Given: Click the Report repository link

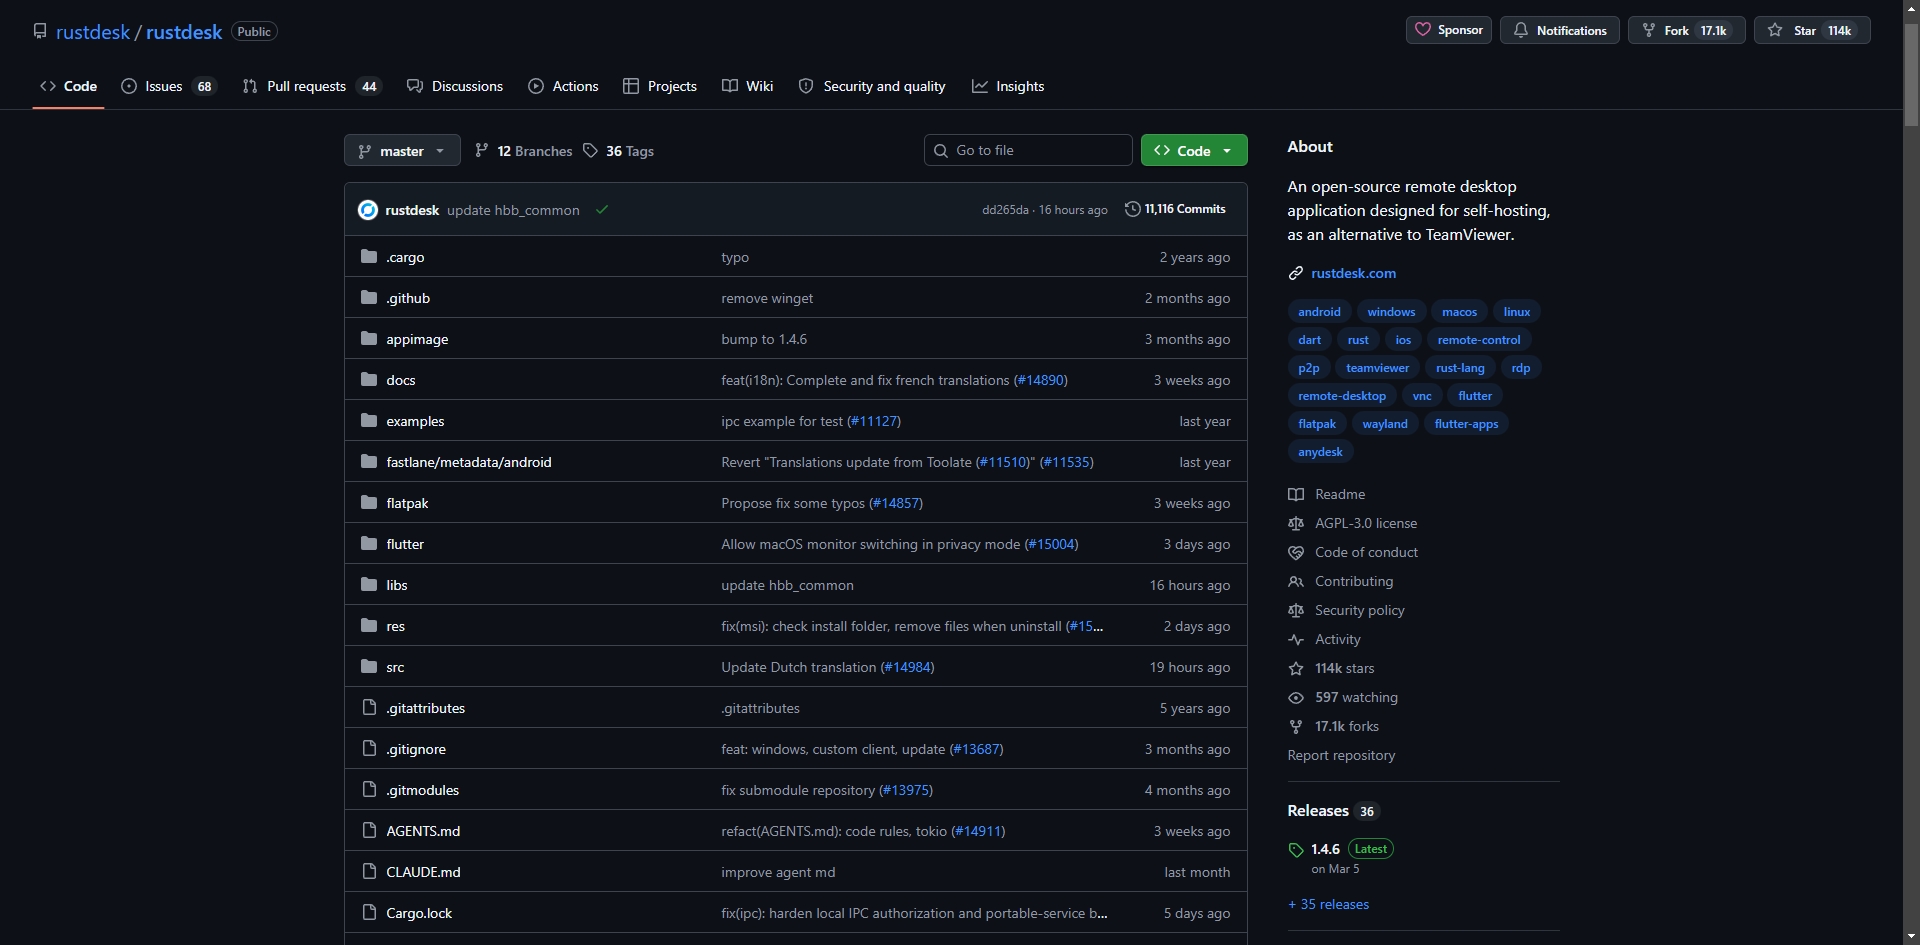Looking at the screenshot, I should (1341, 755).
